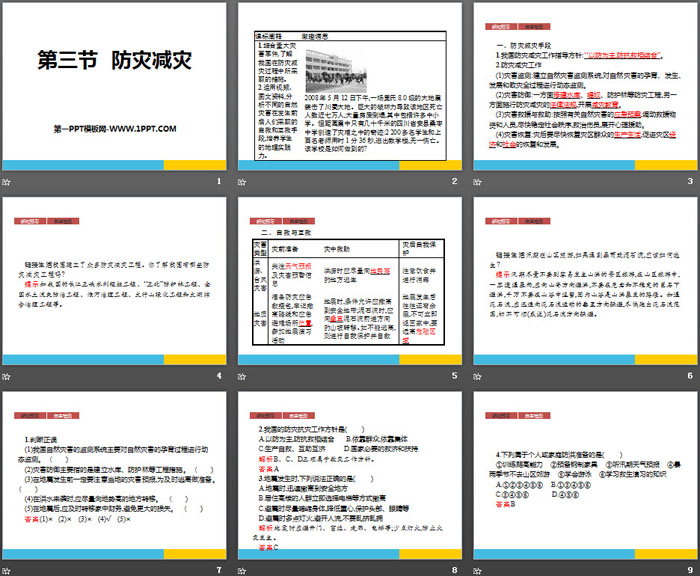
Task: Click the animation star icon under slide 3
Action: coord(478,182)
